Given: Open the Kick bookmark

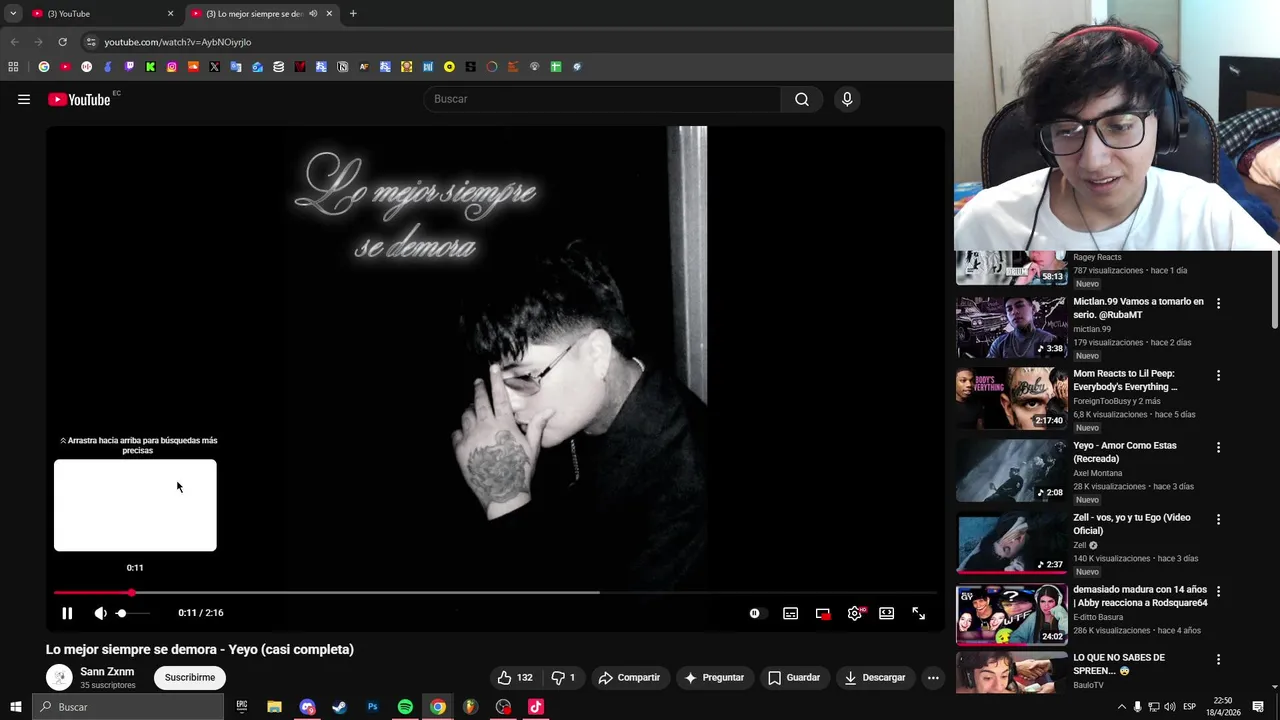Looking at the screenshot, I should pyautogui.click(x=150, y=67).
